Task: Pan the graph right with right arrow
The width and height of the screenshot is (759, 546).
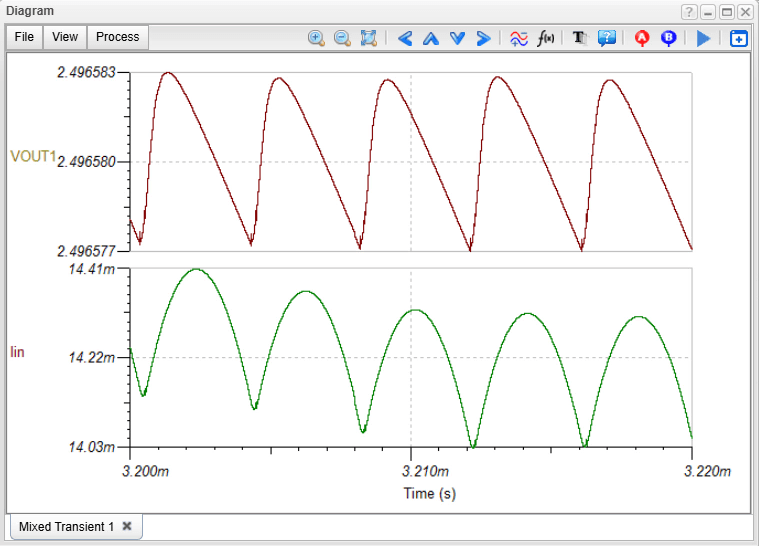Action: click(483, 38)
